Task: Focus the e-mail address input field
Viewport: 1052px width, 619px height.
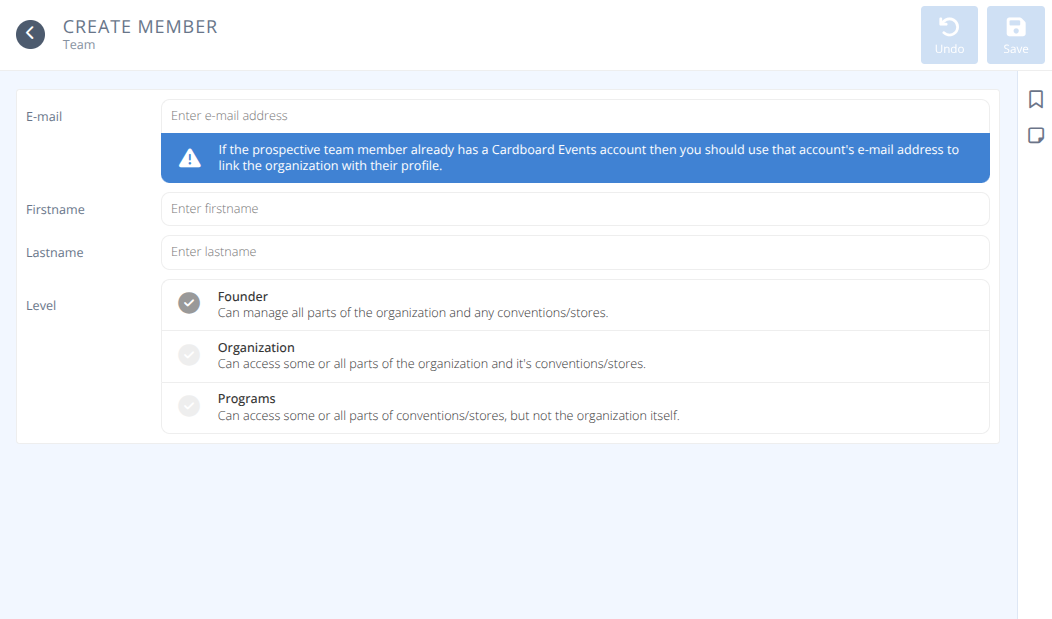Action: 575,116
